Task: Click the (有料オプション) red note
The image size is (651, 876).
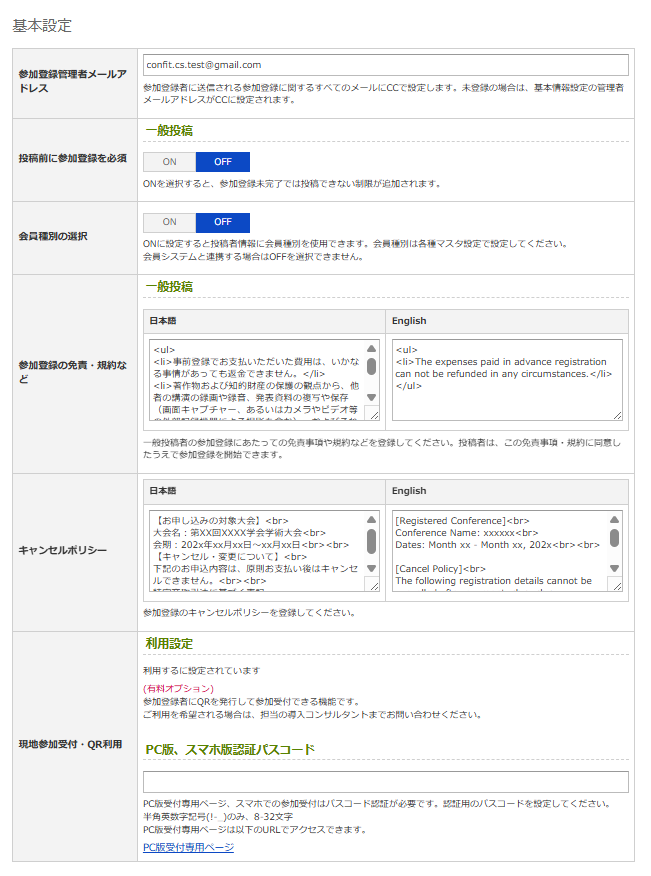Action: 178,688
